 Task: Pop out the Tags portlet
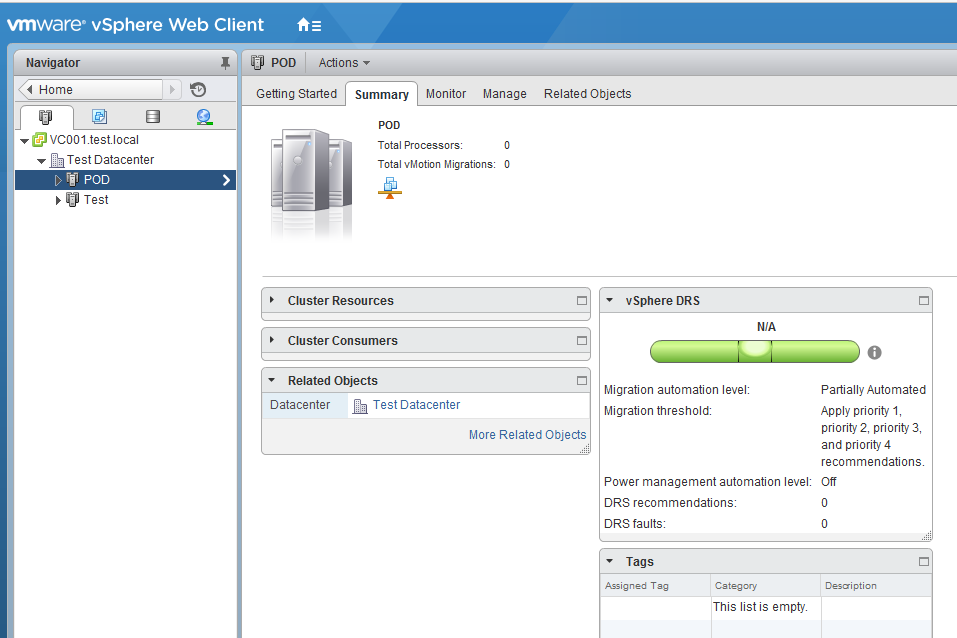point(922,560)
